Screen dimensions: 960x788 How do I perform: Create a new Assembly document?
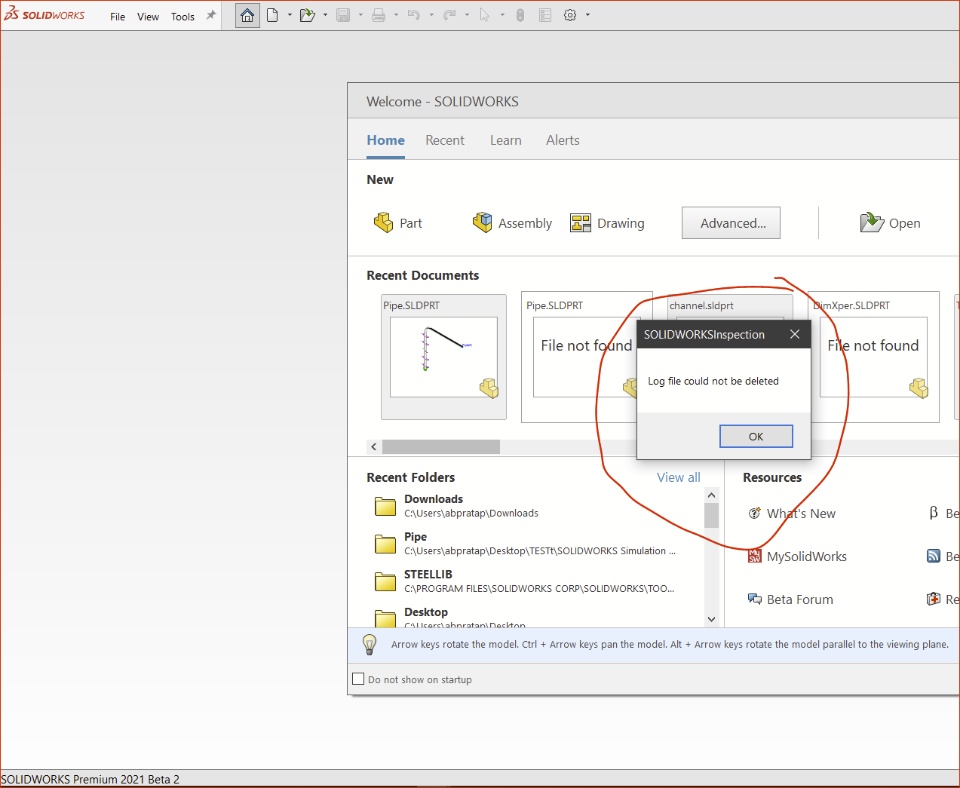pos(512,223)
